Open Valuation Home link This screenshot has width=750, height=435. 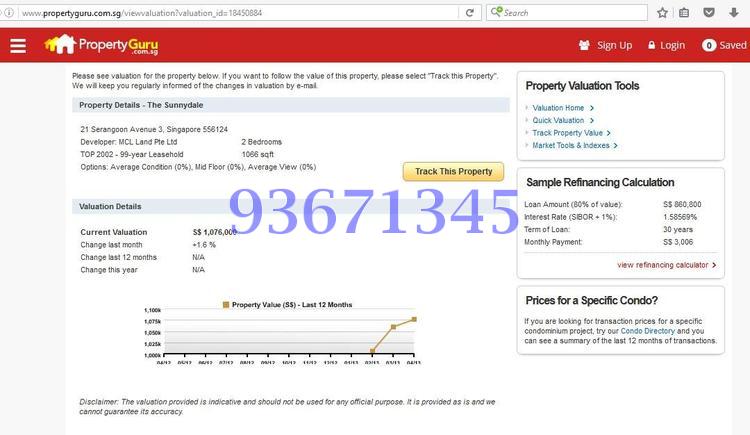tap(558, 108)
